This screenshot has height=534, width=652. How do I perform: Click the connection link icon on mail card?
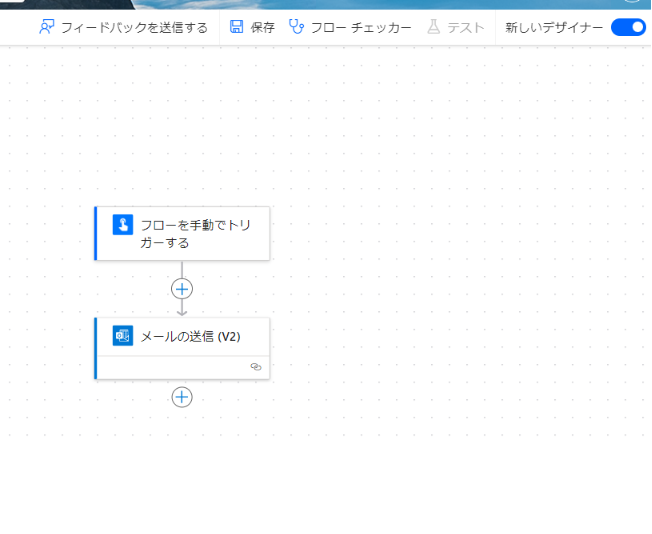[256, 366]
